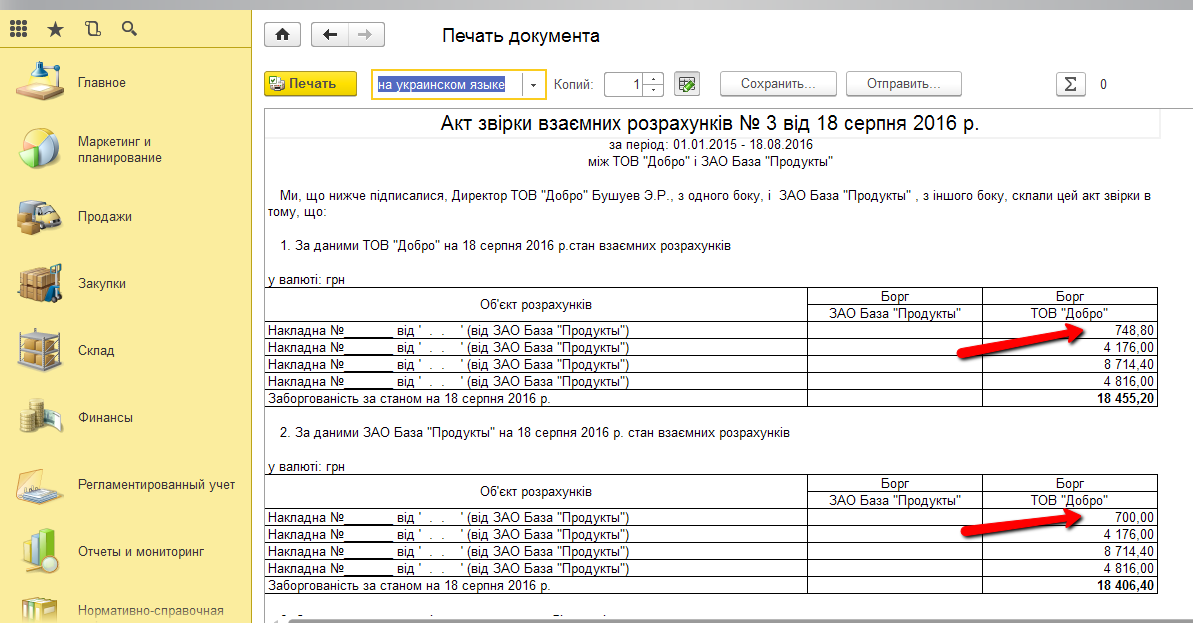Click the 'на украинском языке' language field
This screenshot has width=1193, height=623.
click(447, 84)
